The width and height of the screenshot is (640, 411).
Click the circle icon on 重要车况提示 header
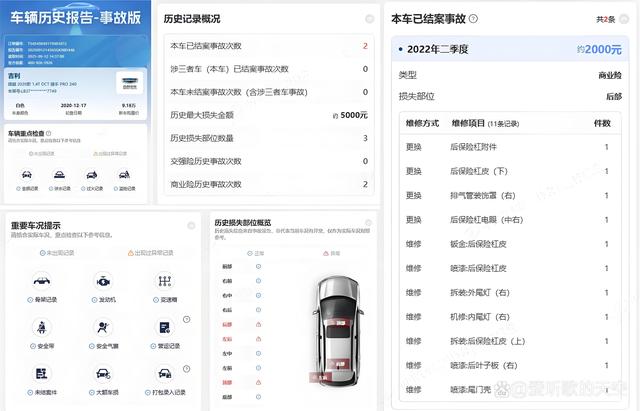pos(191,225)
